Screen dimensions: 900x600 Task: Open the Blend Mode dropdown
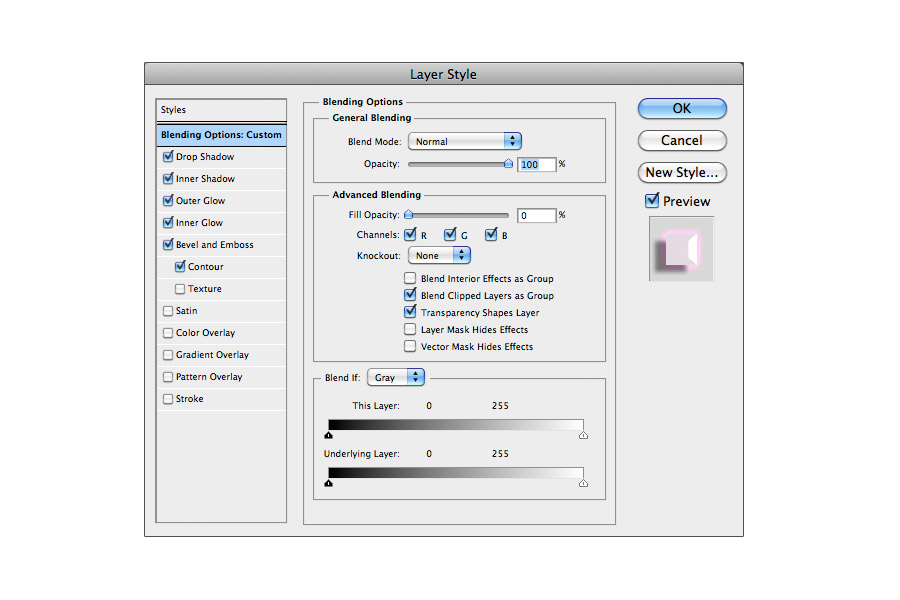coord(465,141)
